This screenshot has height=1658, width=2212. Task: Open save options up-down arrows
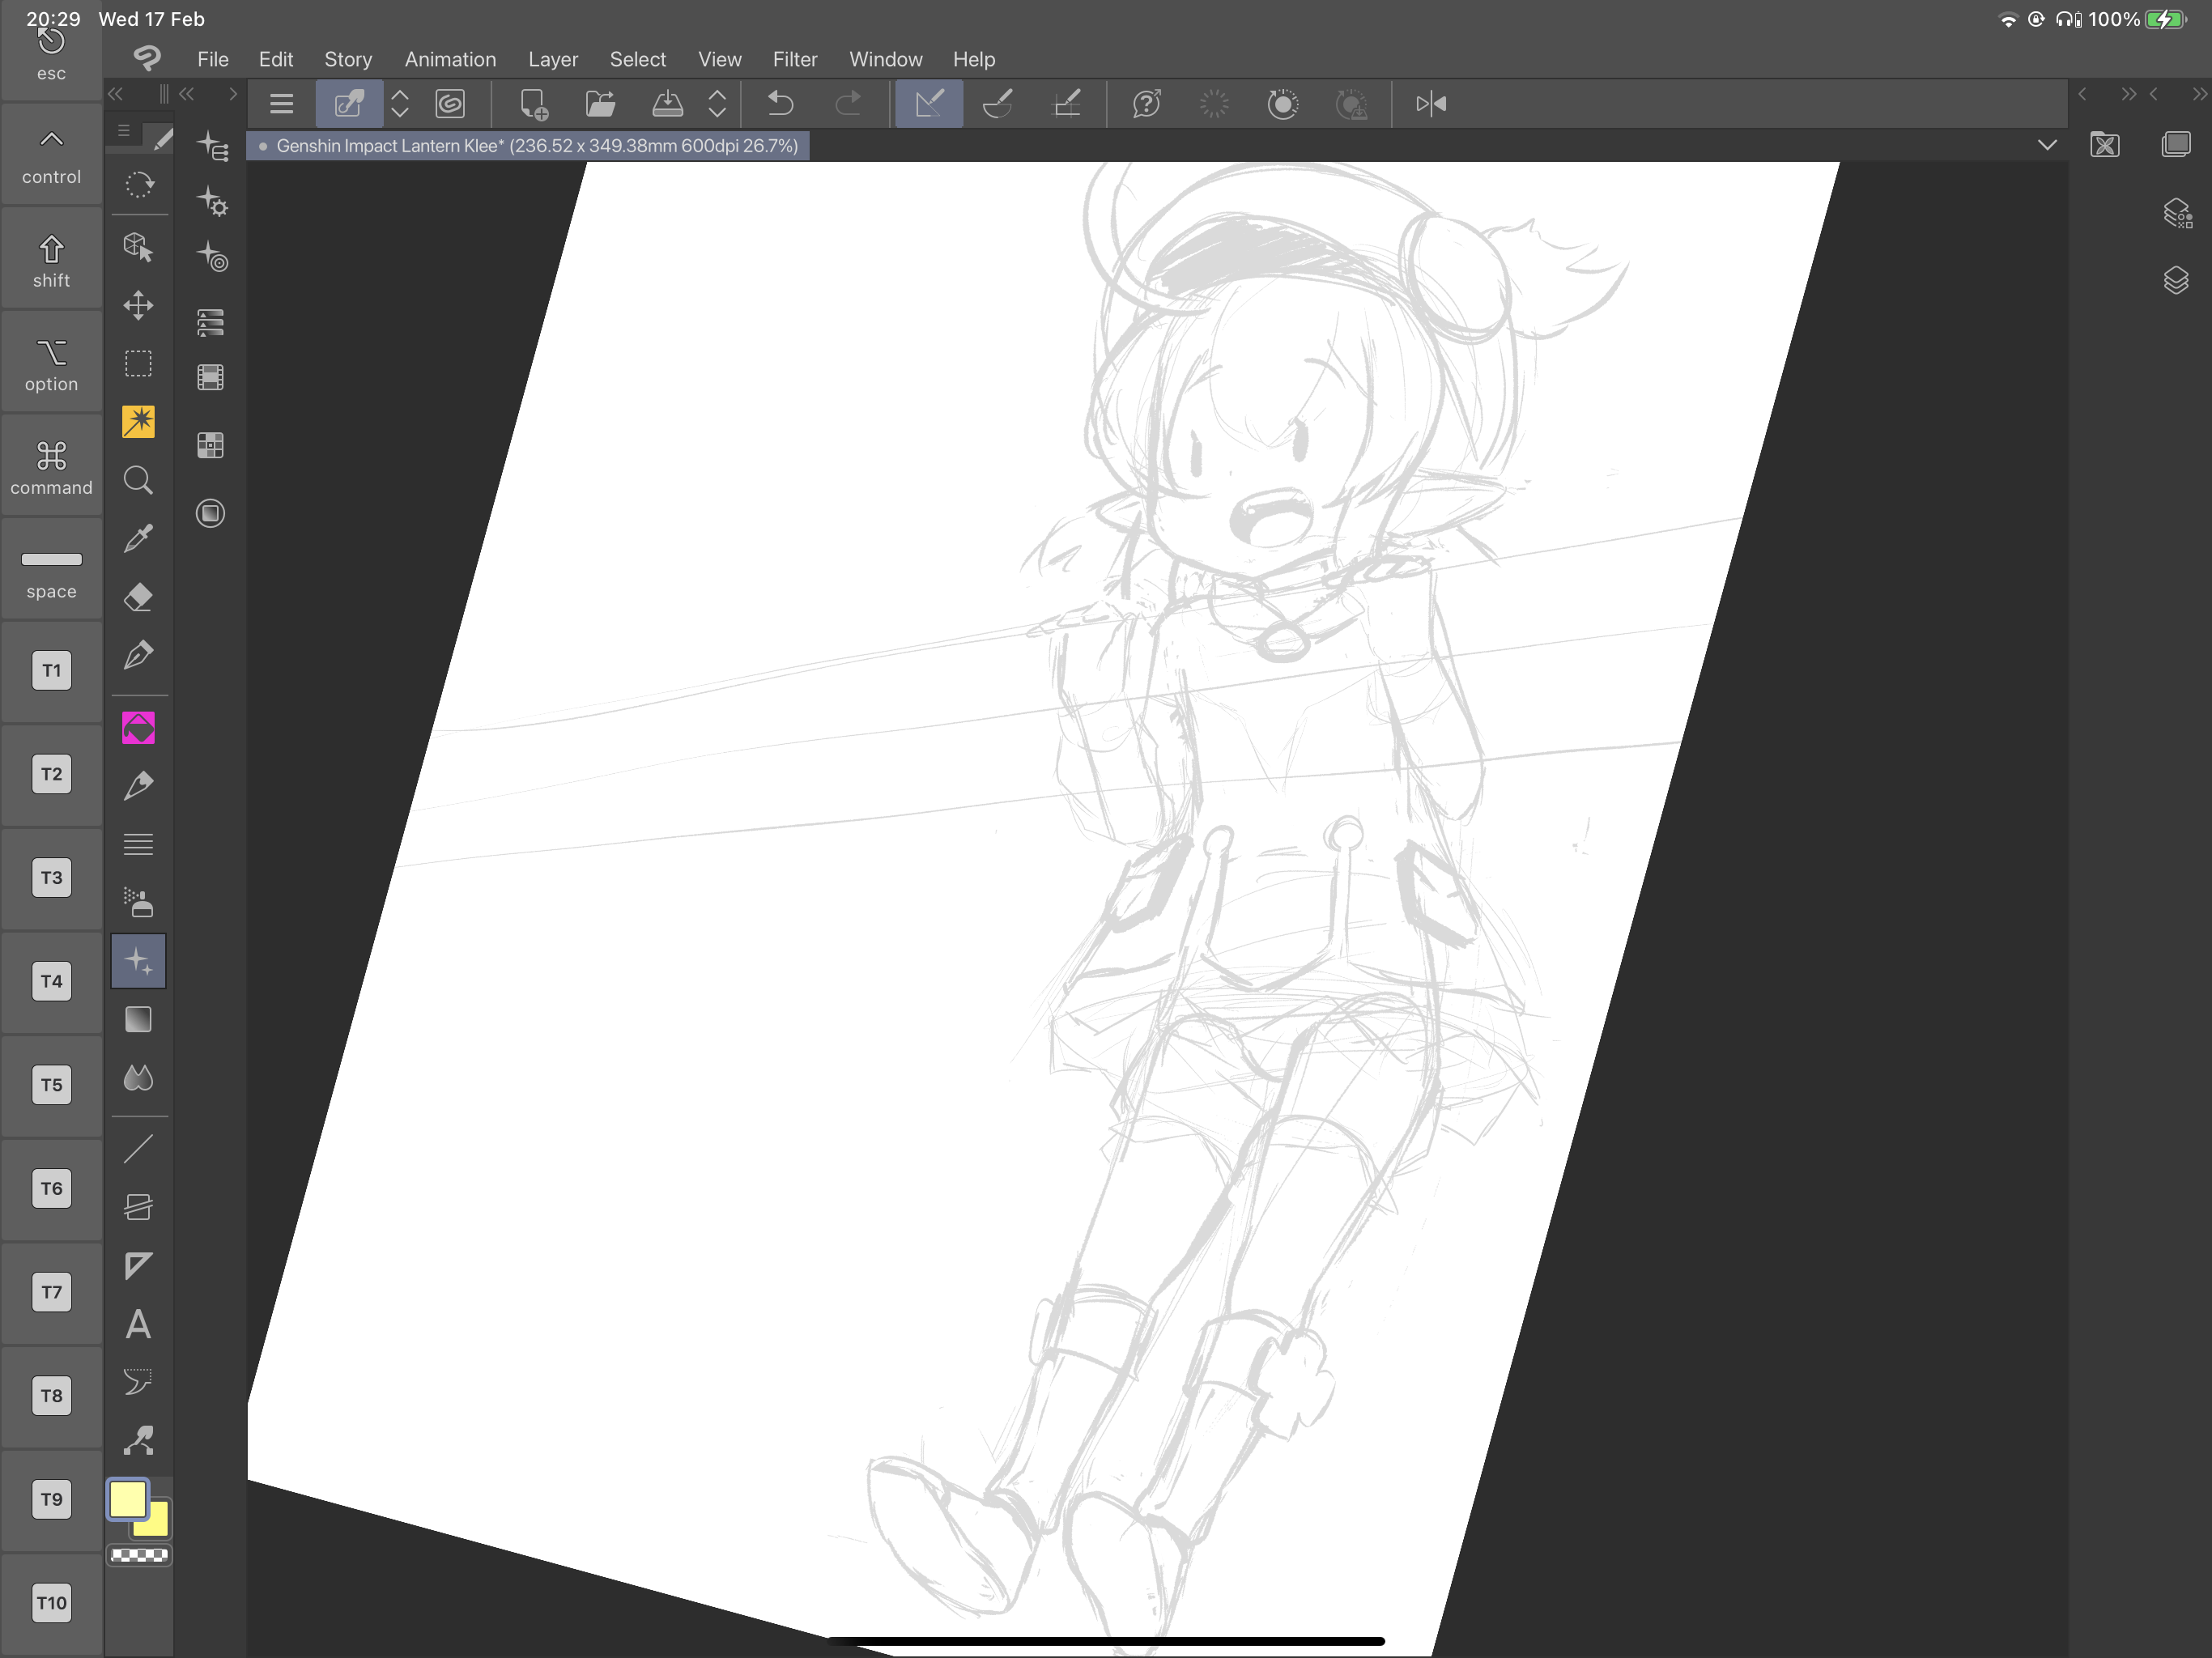(x=717, y=103)
